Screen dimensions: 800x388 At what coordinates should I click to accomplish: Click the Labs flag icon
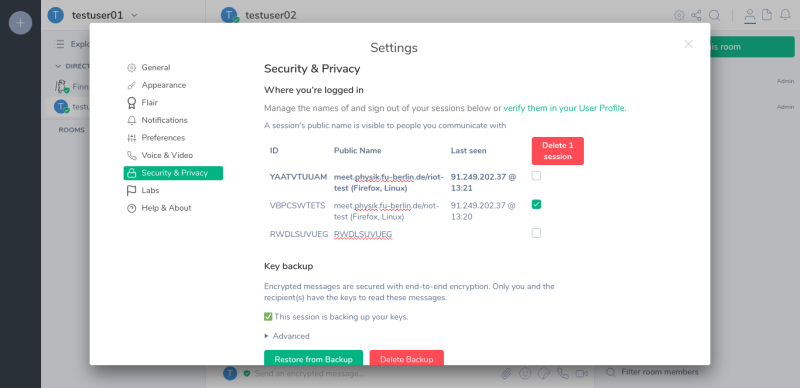point(132,190)
